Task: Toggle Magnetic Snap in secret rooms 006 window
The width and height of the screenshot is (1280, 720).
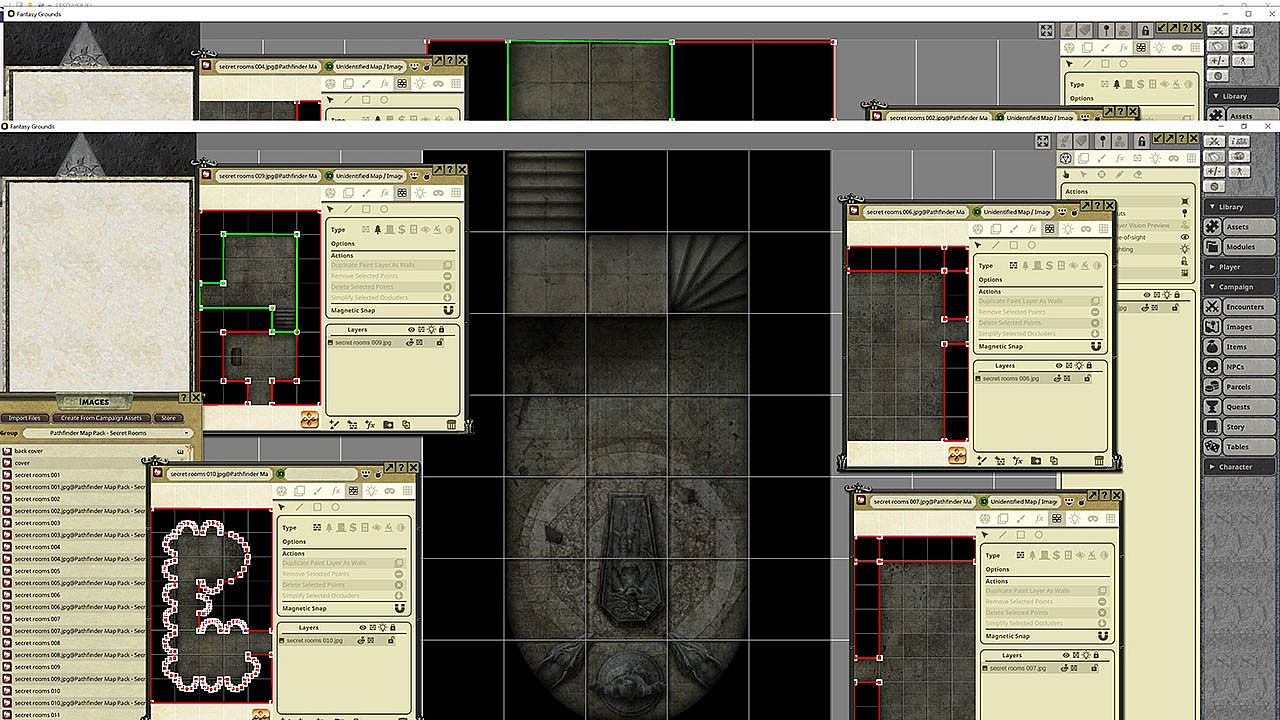Action: point(1096,347)
